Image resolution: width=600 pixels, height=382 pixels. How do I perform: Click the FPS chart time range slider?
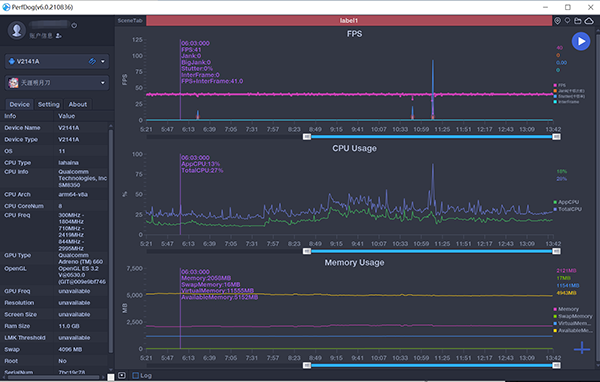[432, 137]
